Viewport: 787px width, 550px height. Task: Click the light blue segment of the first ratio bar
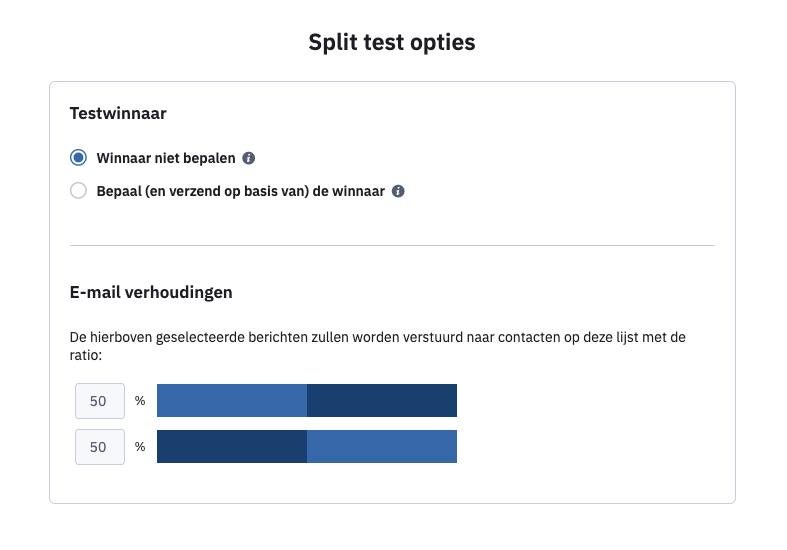[x=231, y=400]
